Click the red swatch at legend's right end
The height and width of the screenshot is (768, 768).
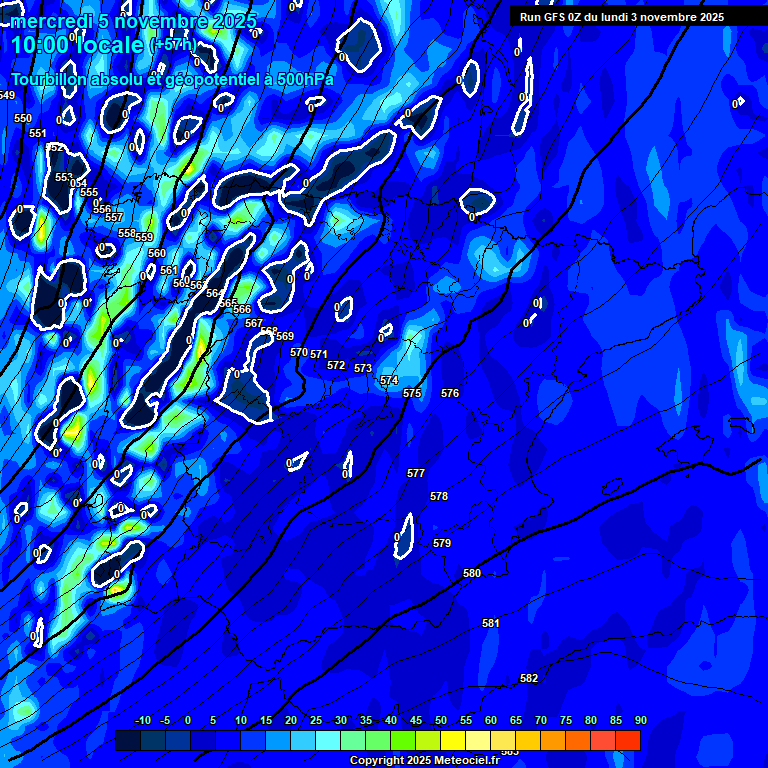pos(628,740)
